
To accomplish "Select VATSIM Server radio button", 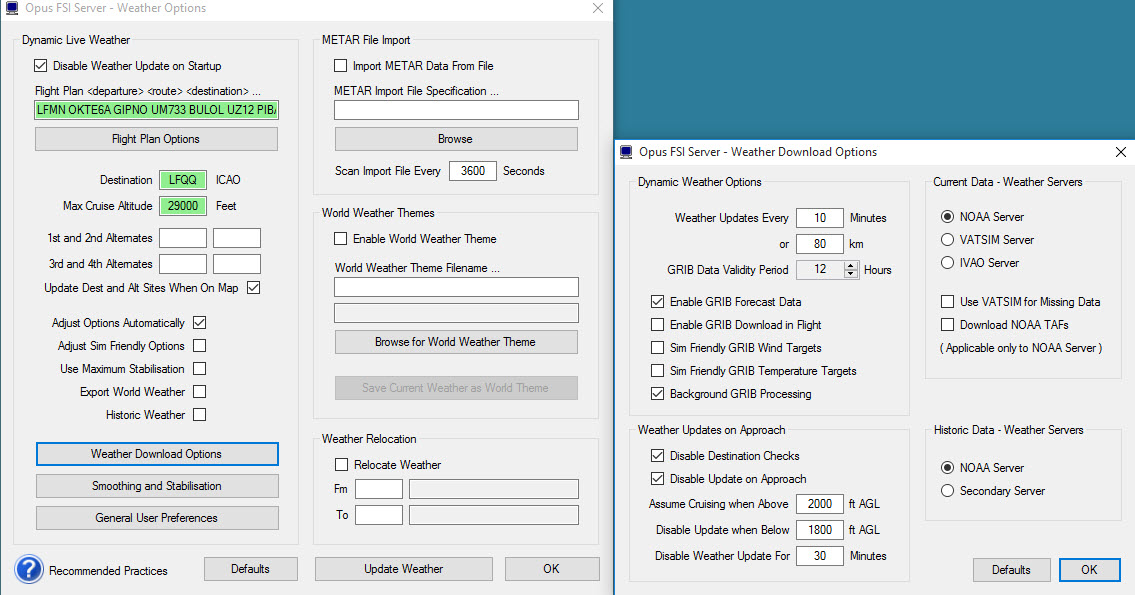I will [x=947, y=240].
